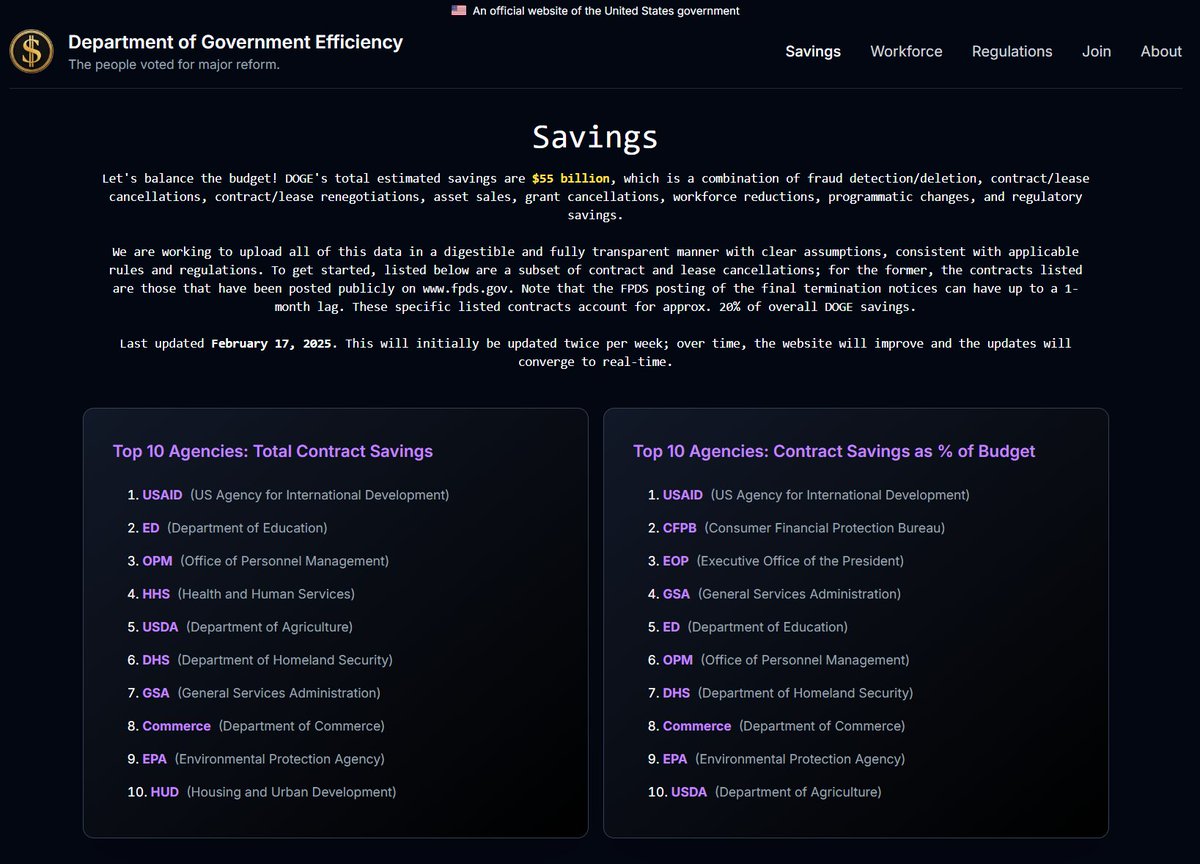Select USDA ranked 5 in Total Contract Savings
The image size is (1200, 864).
coord(160,627)
